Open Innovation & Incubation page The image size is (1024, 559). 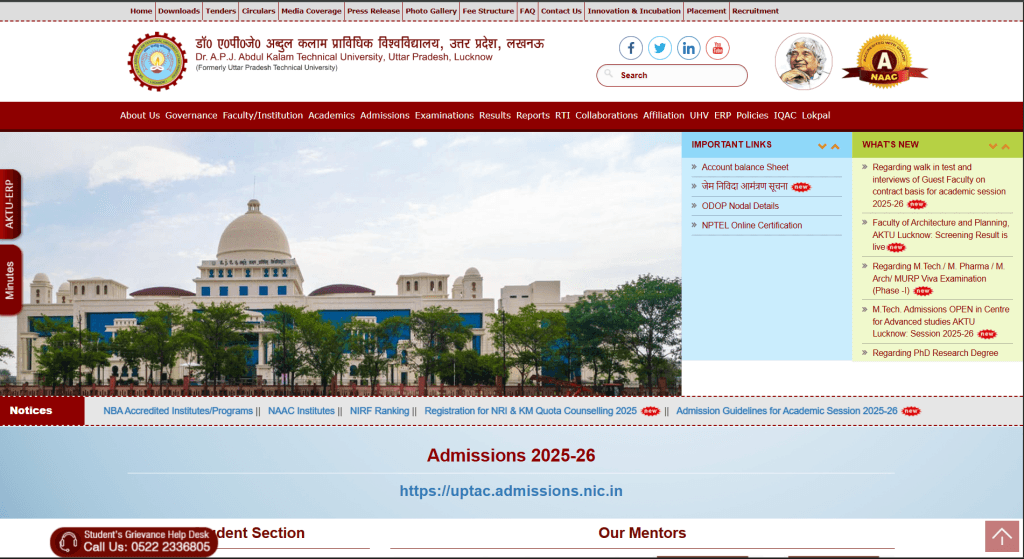[x=634, y=11]
